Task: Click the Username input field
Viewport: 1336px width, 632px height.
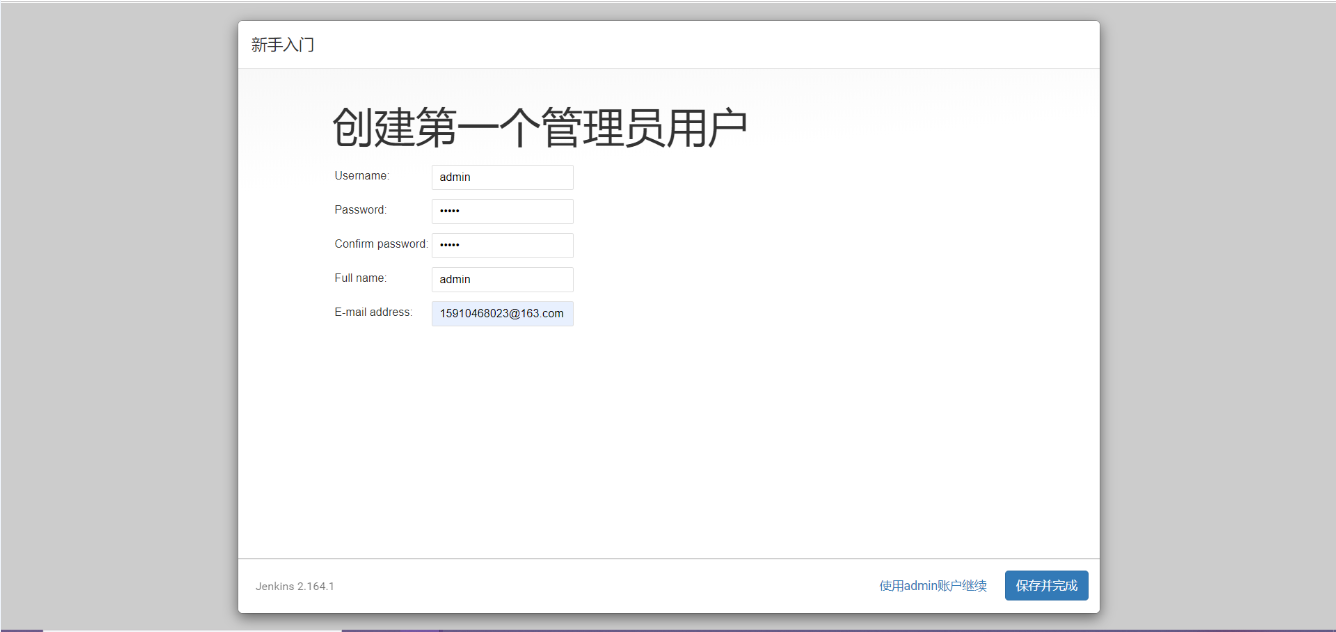Action: pyautogui.click(x=503, y=177)
